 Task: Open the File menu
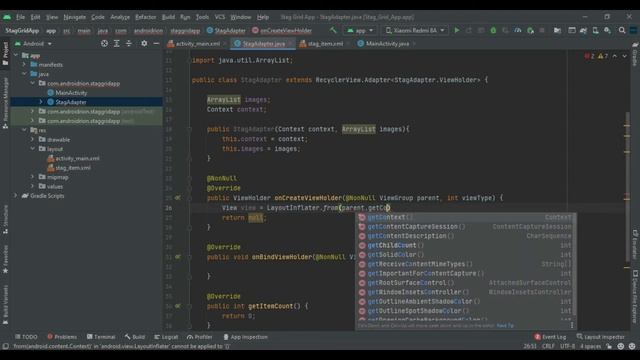pos(20,17)
